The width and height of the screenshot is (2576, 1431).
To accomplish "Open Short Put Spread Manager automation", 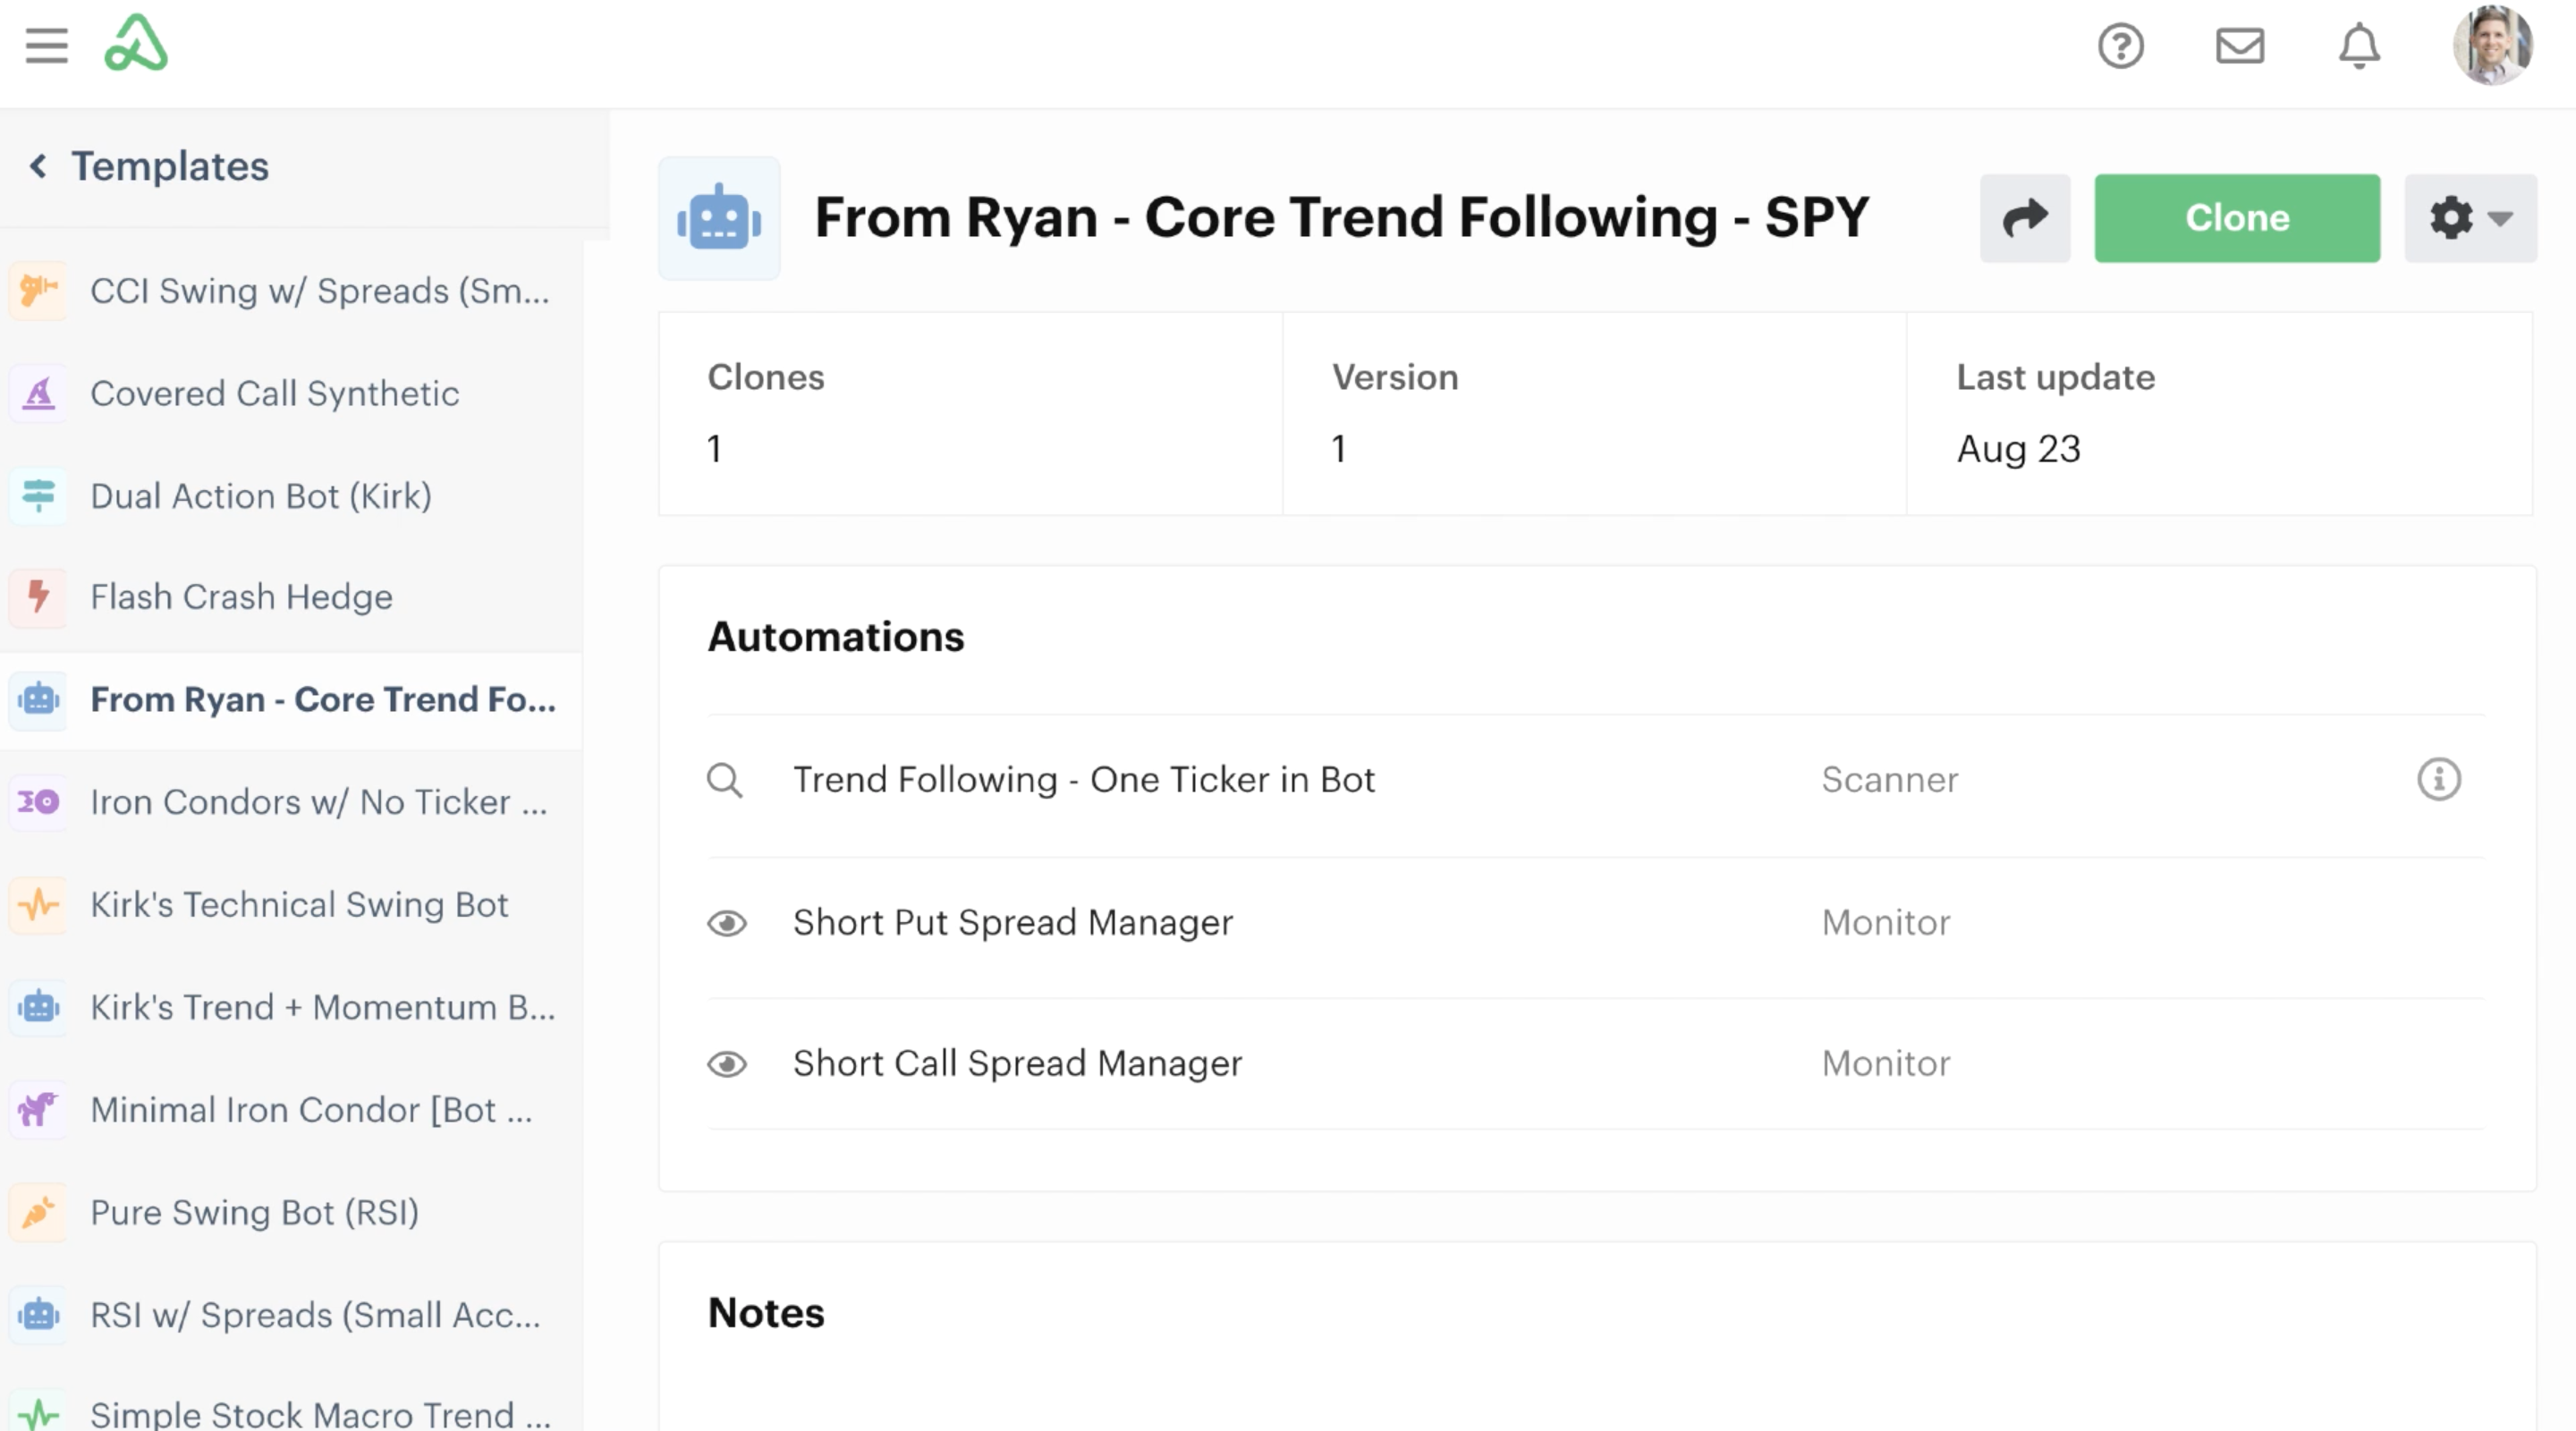I will coord(1013,923).
